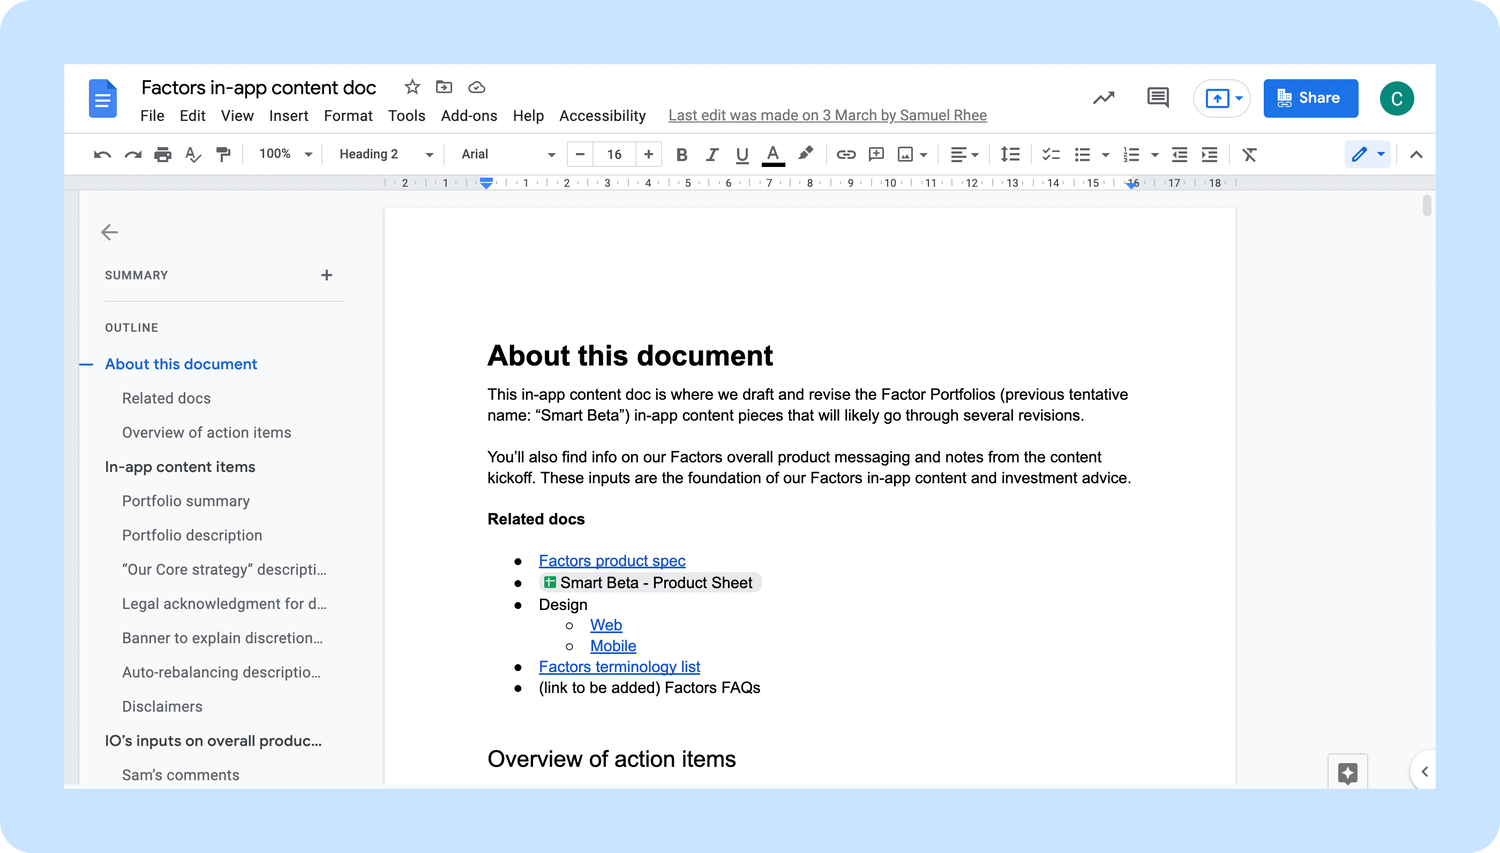Redo the last action

(132, 154)
